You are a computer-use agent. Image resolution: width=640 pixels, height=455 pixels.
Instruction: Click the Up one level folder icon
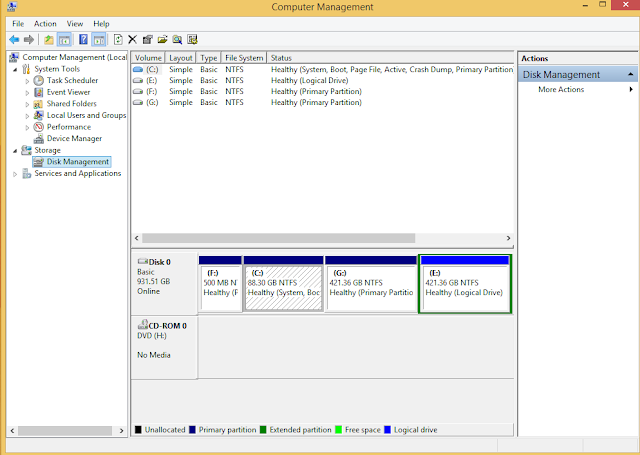pos(49,40)
